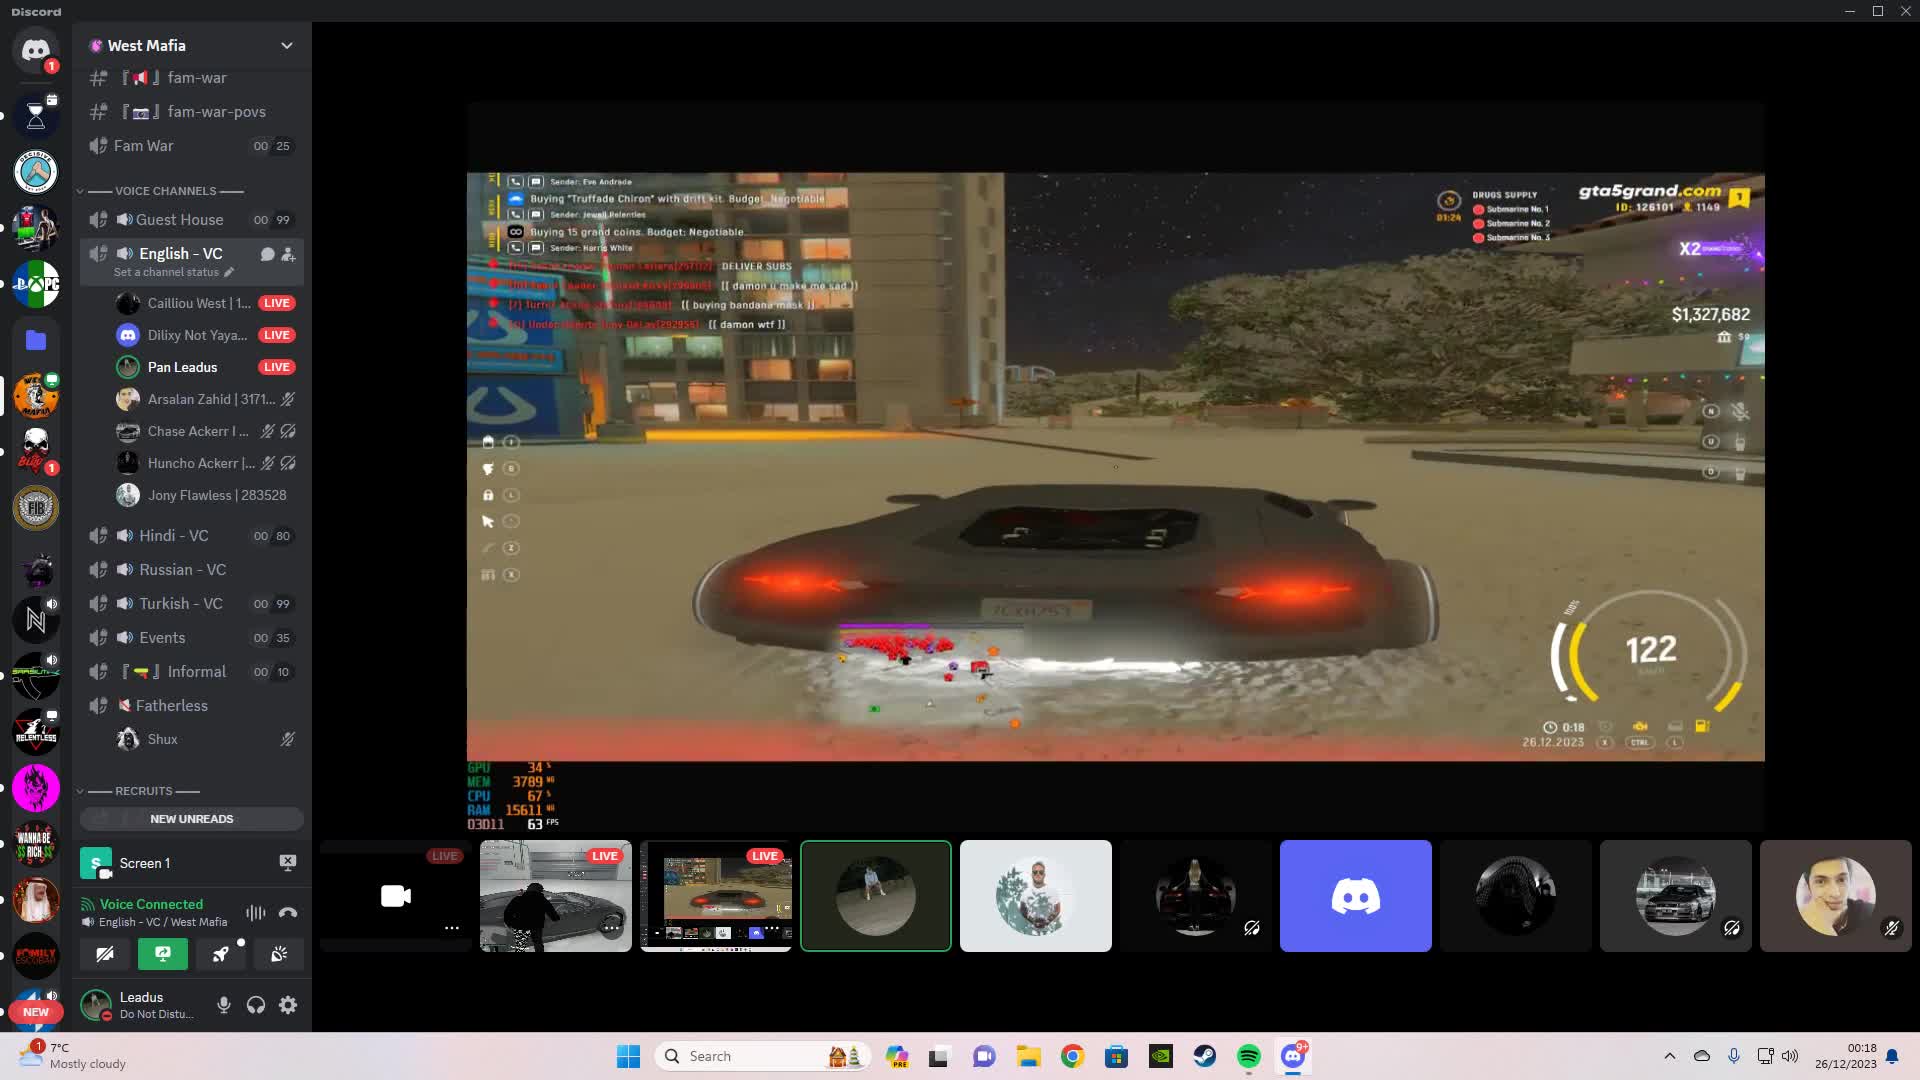Open text chat for English - VC
The image size is (1920, 1080).
(x=267, y=254)
